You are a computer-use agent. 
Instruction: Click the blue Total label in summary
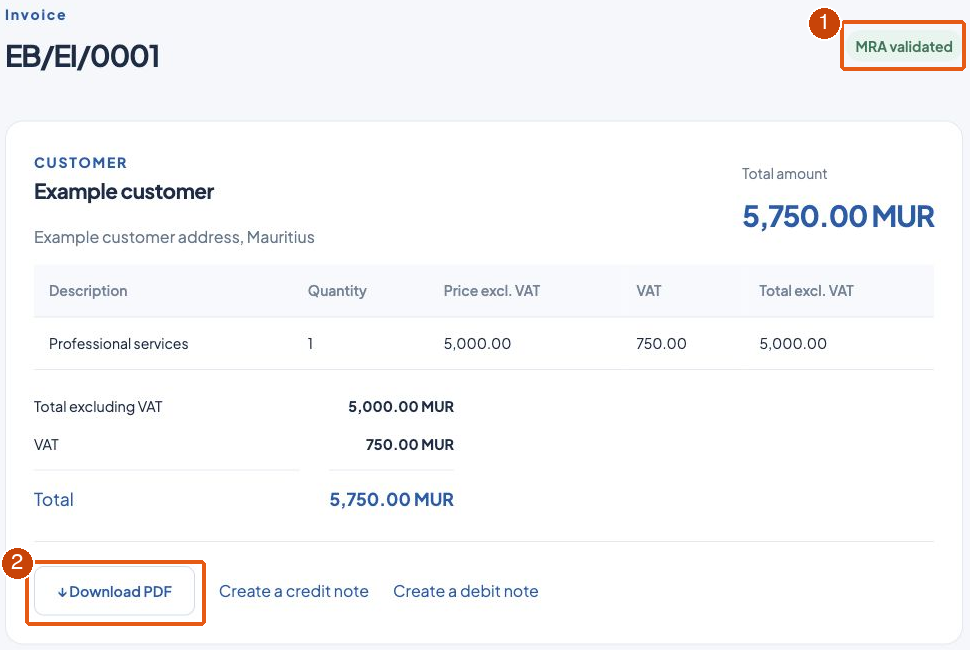[54, 500]
